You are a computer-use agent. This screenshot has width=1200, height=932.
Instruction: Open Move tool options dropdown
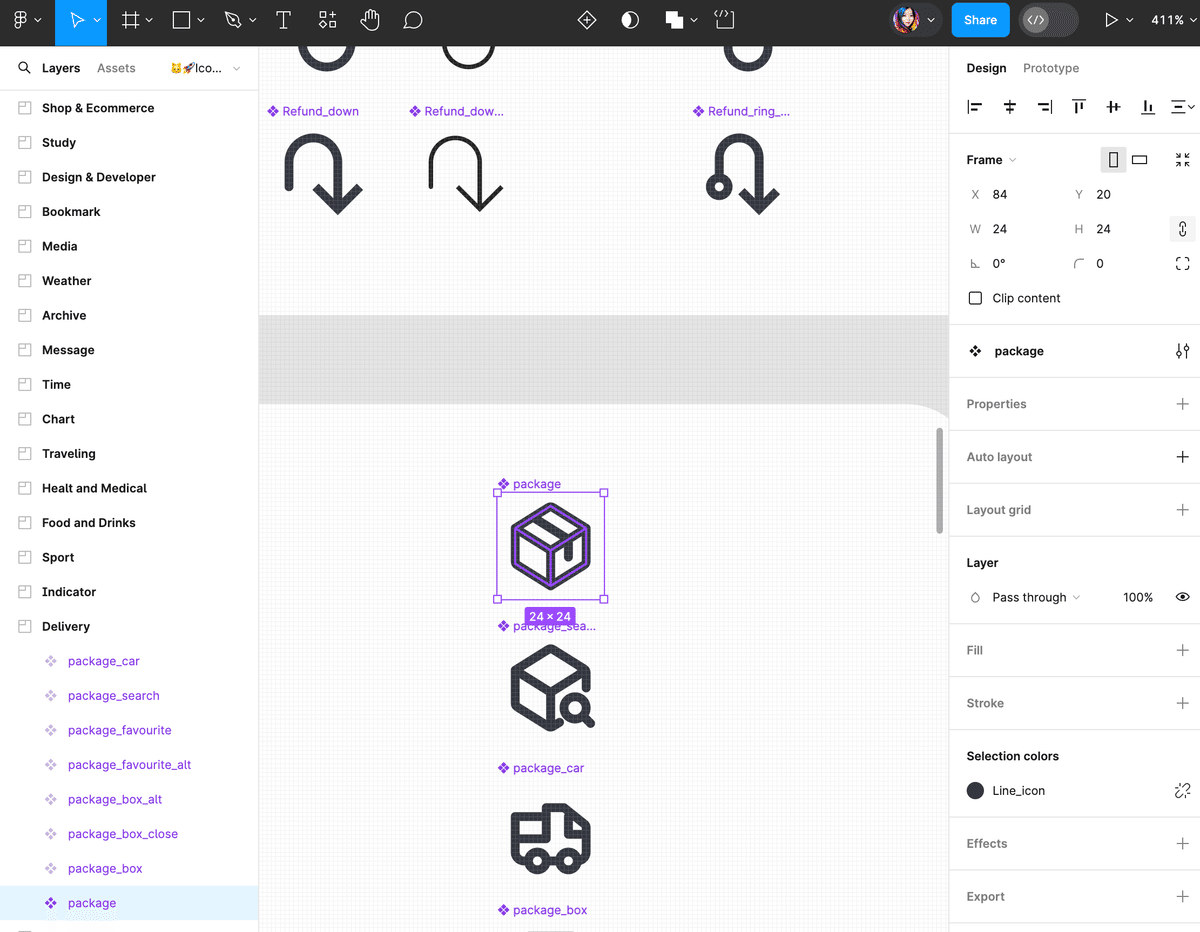(96, 21)
